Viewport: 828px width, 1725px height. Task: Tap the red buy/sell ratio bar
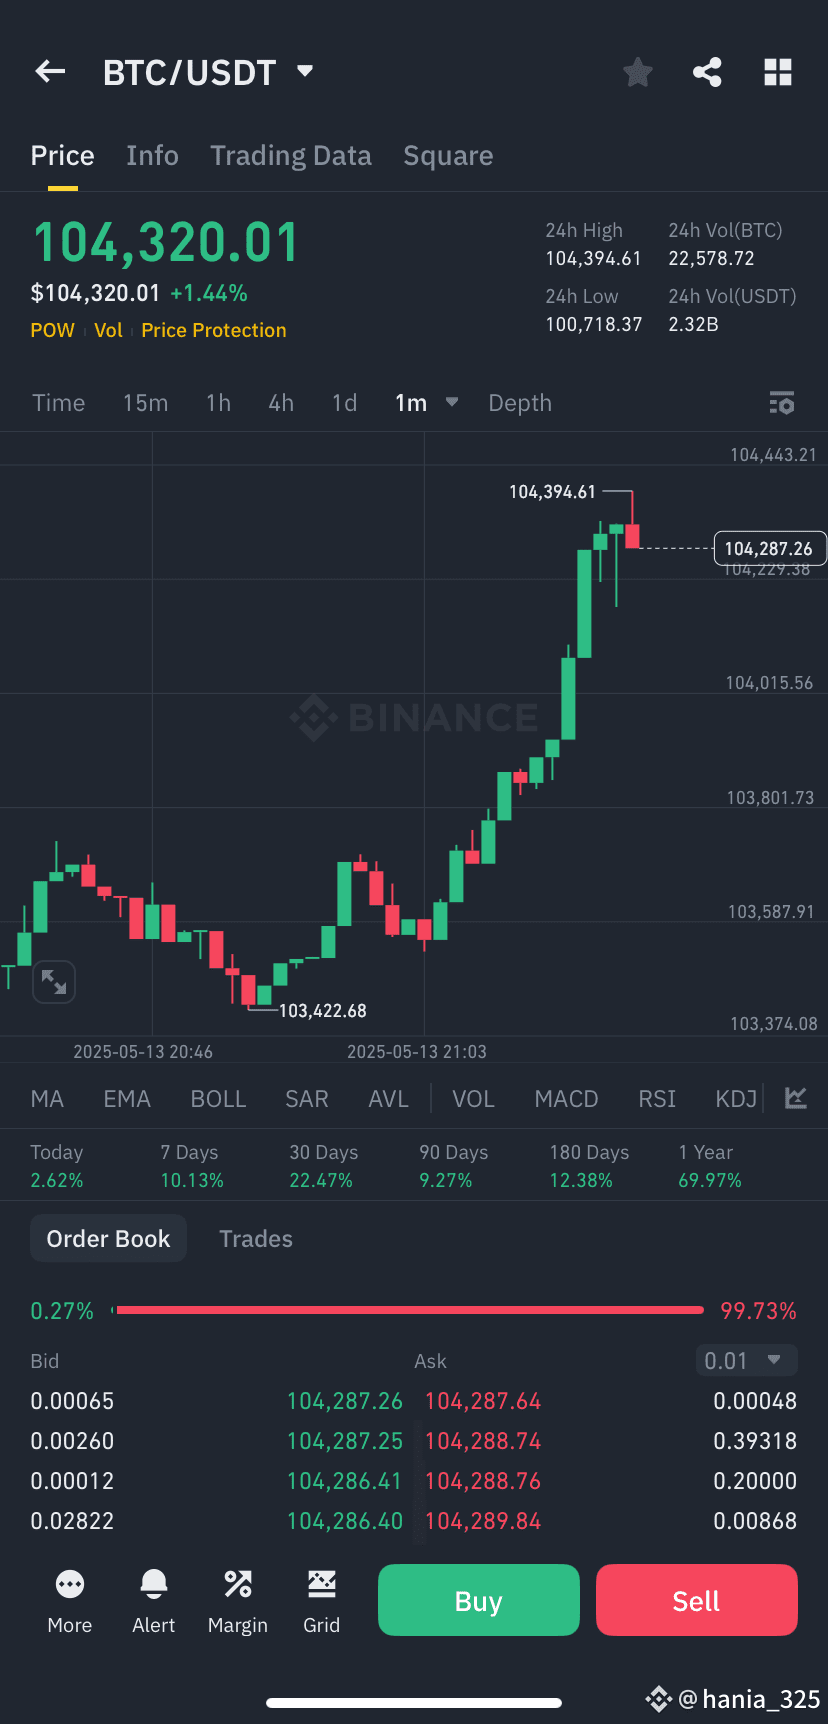click(x=410, y=1310)
